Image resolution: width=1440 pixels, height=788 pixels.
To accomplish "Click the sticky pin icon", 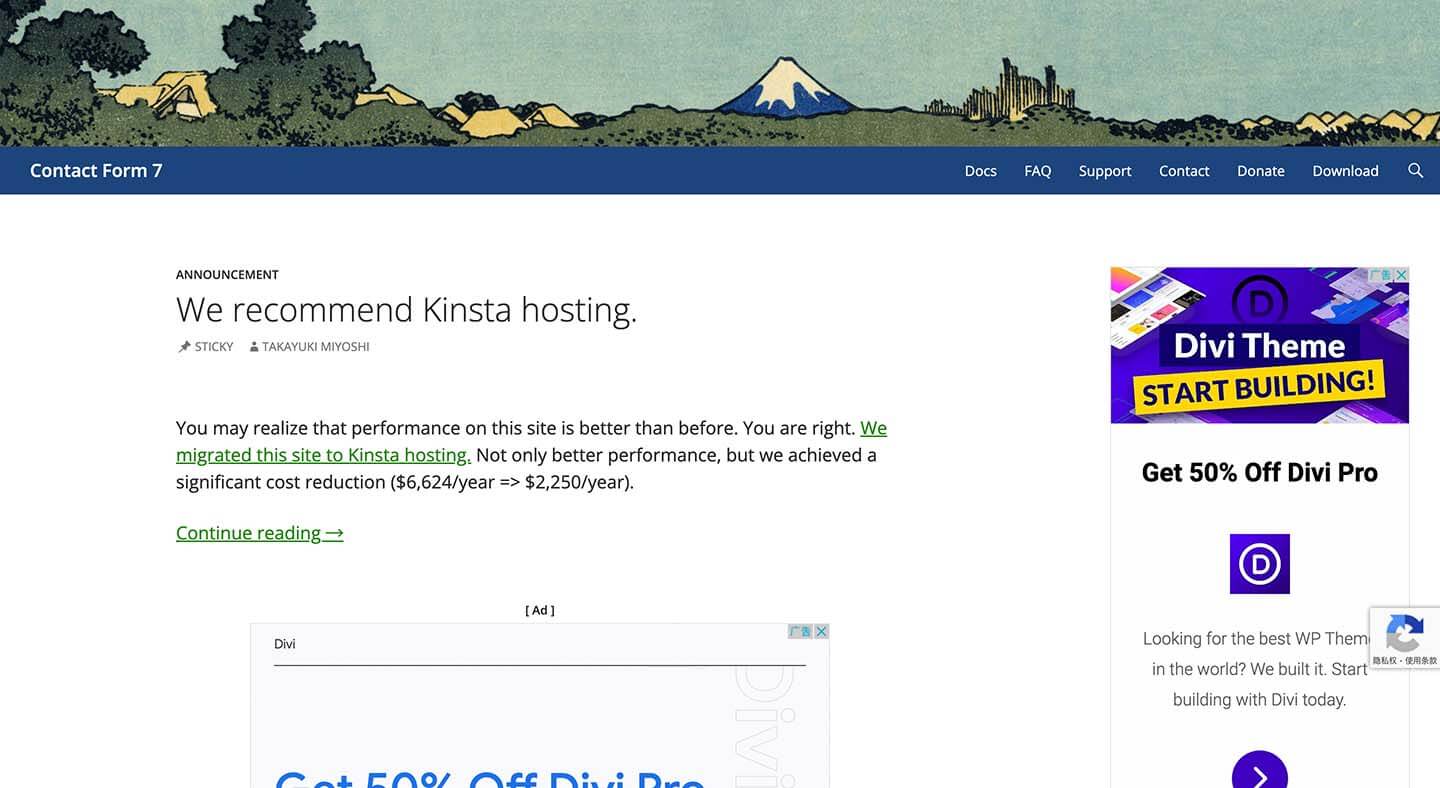I will pyautogui.click(x=184, y=347).
